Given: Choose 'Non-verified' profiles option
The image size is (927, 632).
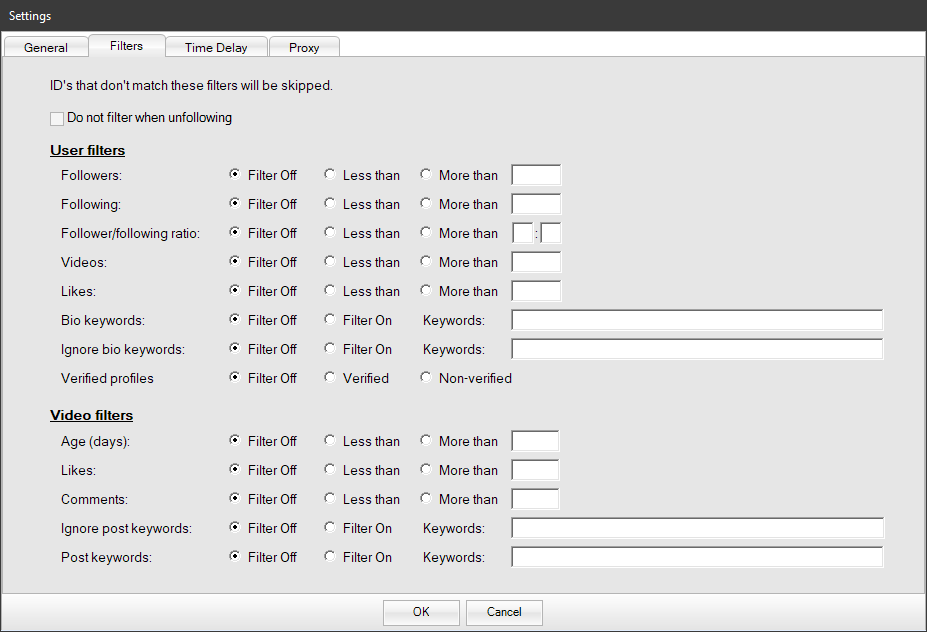Looking at the screenshot, I should [426, 378].
